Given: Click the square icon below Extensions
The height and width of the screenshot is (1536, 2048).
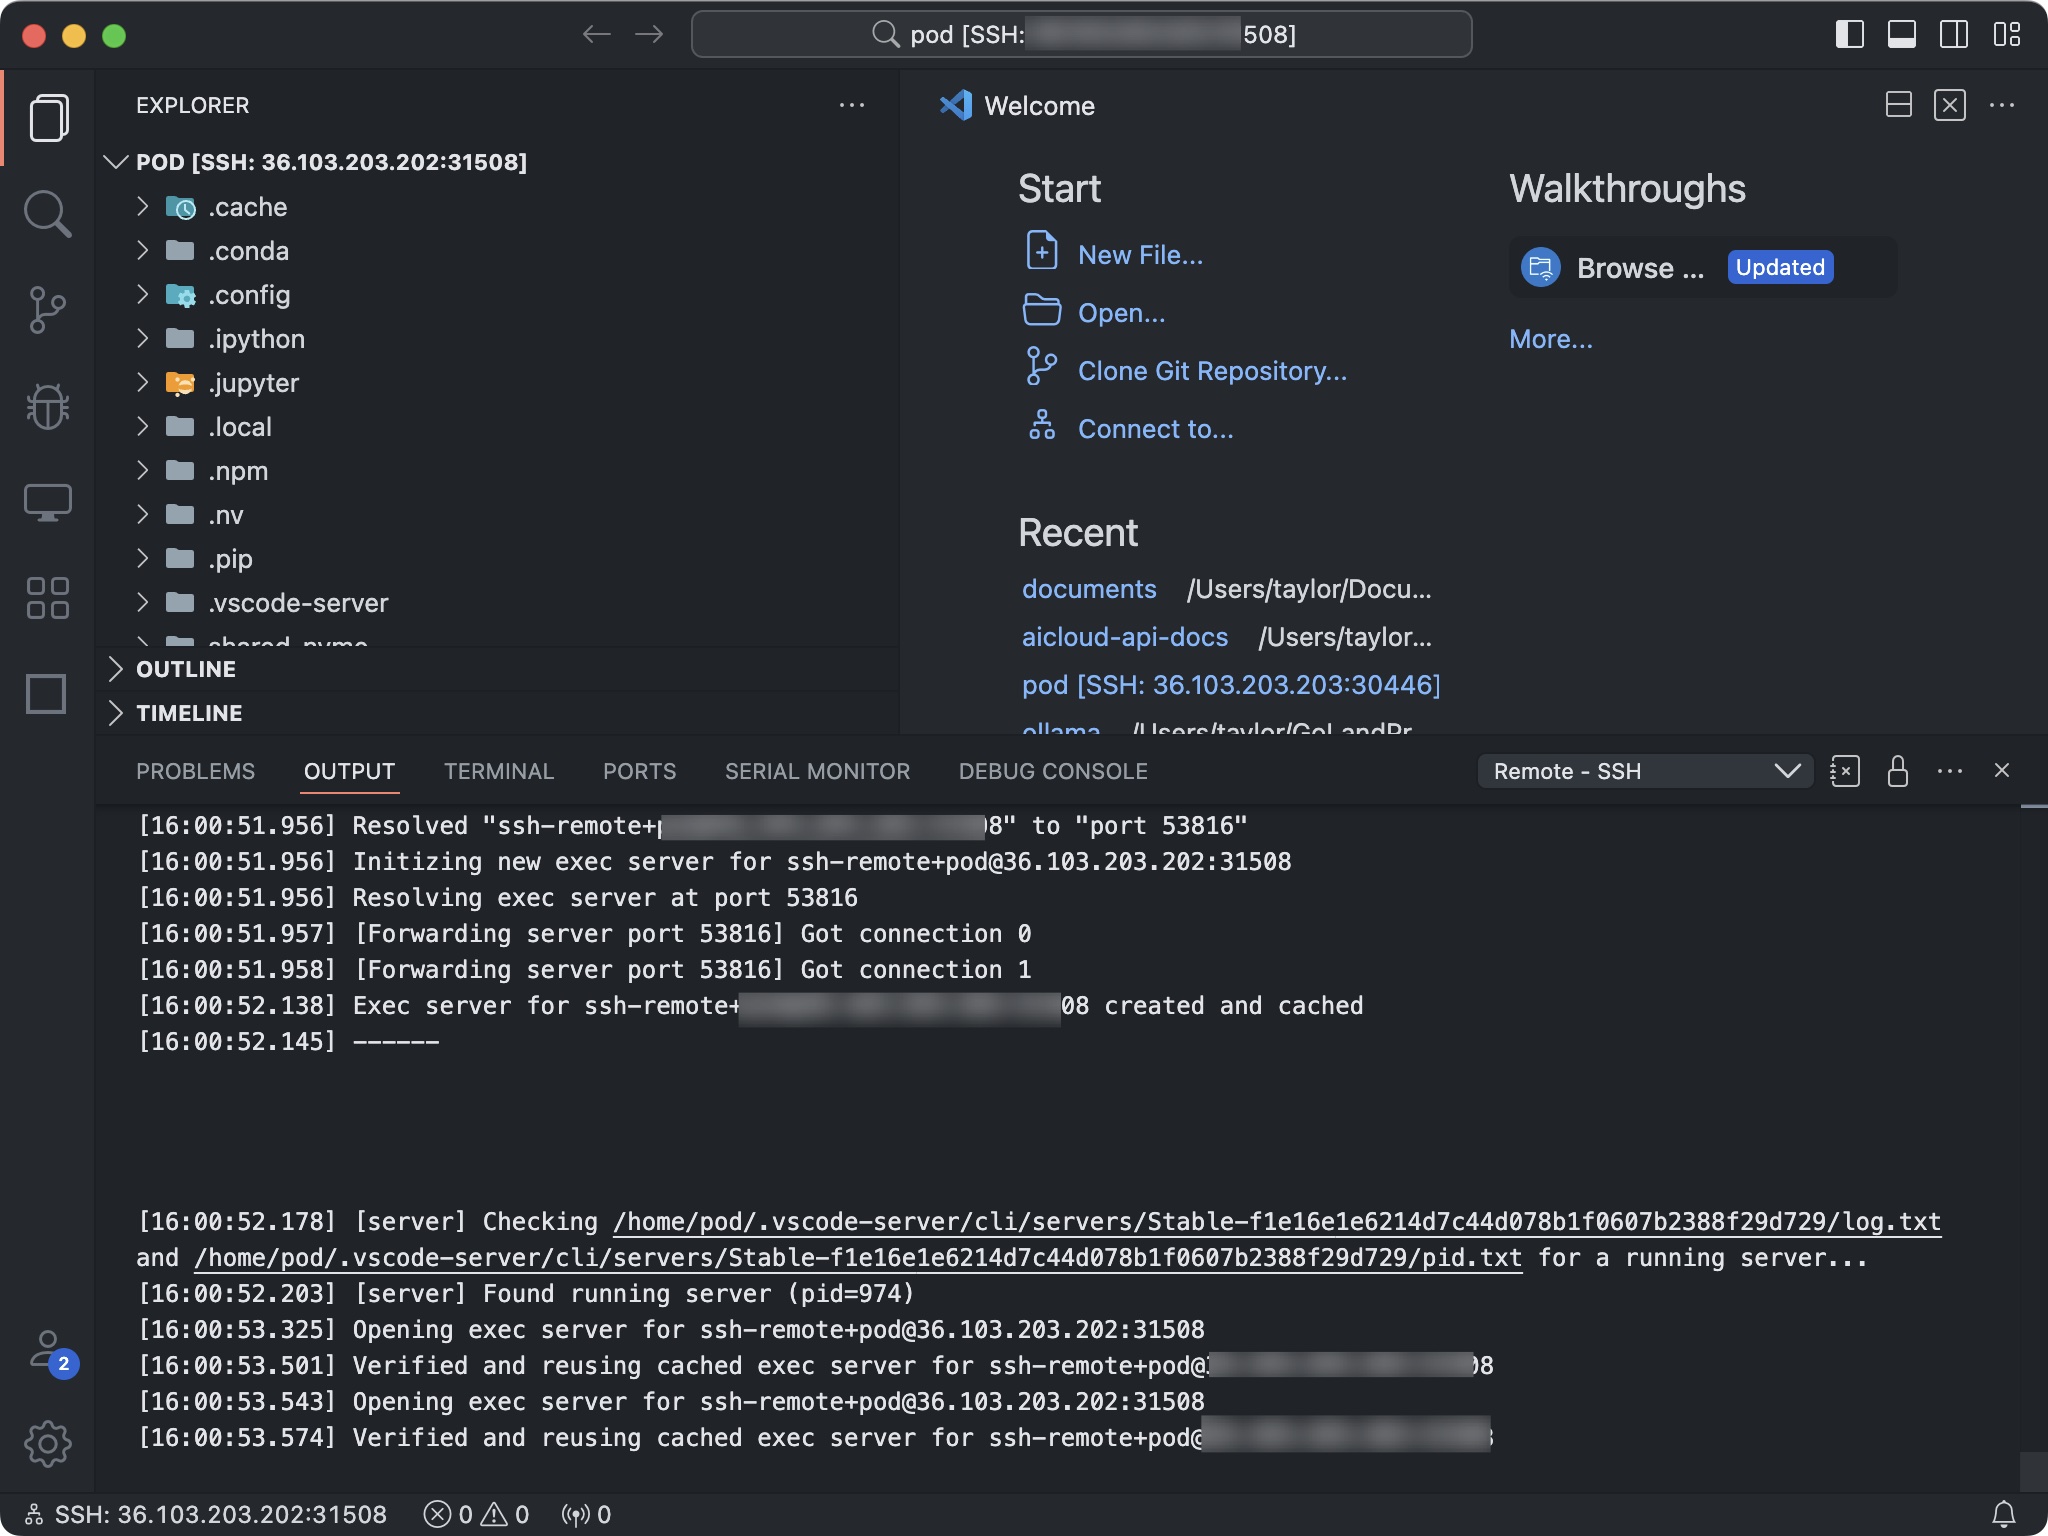Looking at the screenshot, I should click(46, 693).
